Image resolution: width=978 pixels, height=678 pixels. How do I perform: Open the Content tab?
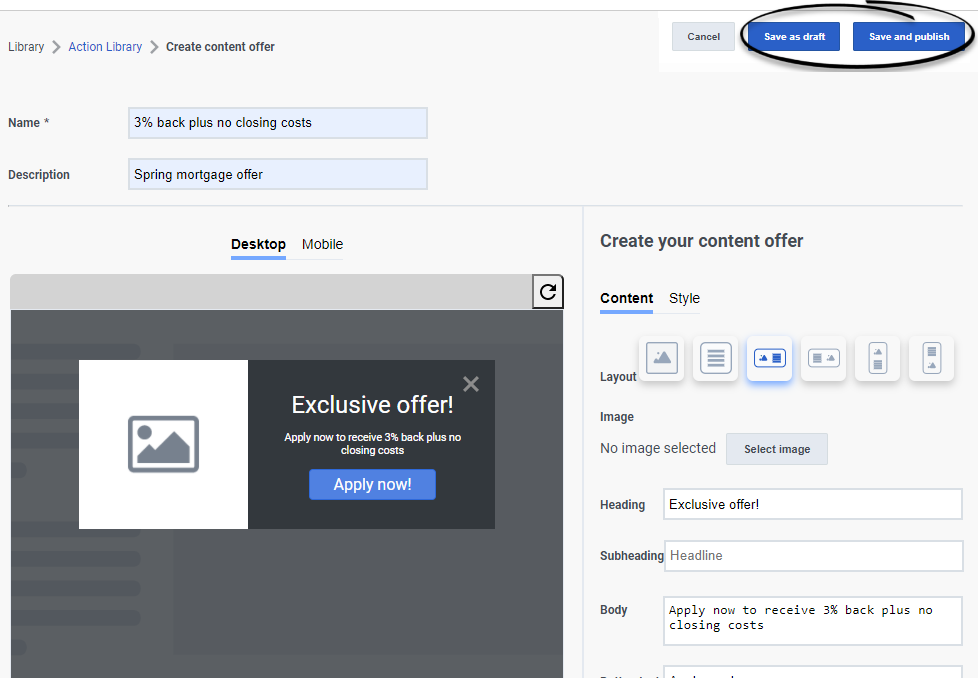coord(626,298)
